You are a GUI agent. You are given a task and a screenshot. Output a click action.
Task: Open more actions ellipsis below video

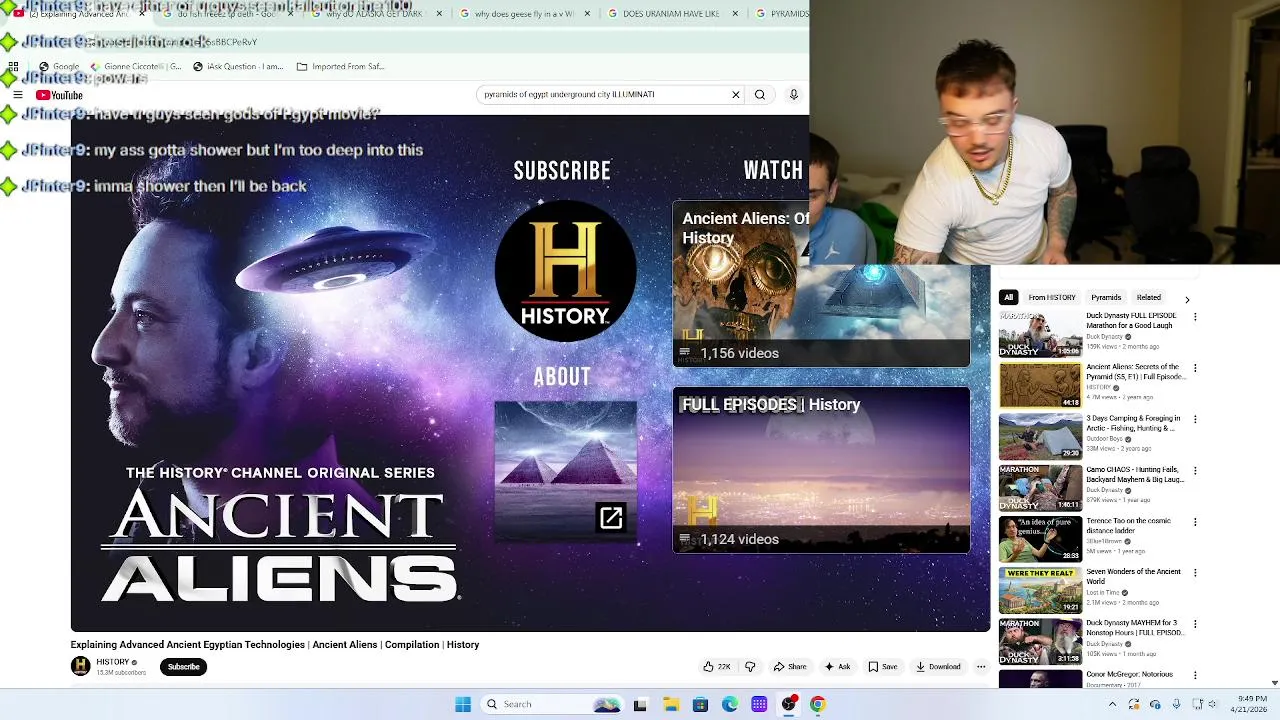[x=981, y=667]
